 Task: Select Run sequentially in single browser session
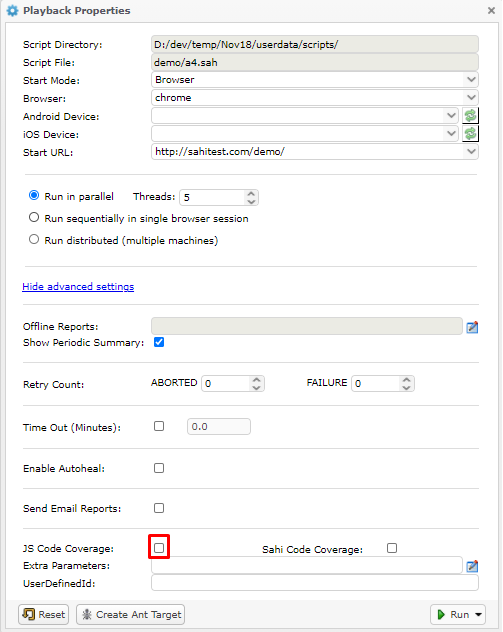point(34,218)
